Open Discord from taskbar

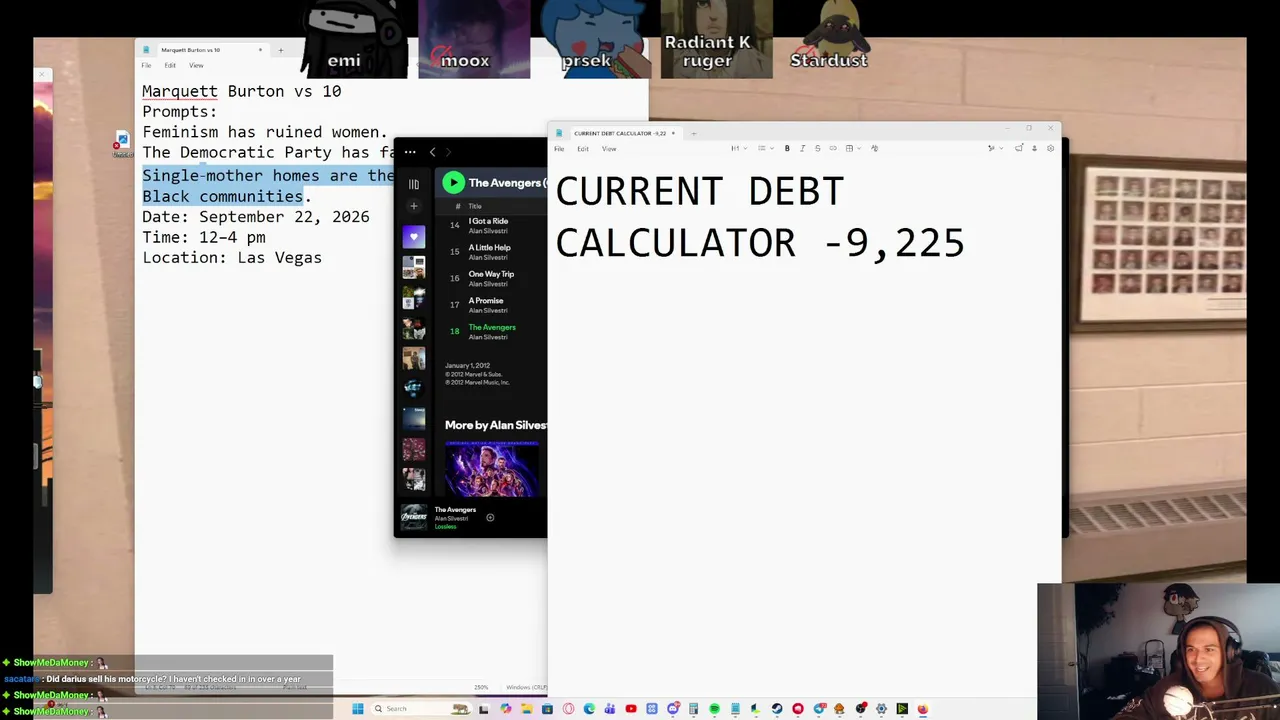pyautogui.click(x=673, y=709)
